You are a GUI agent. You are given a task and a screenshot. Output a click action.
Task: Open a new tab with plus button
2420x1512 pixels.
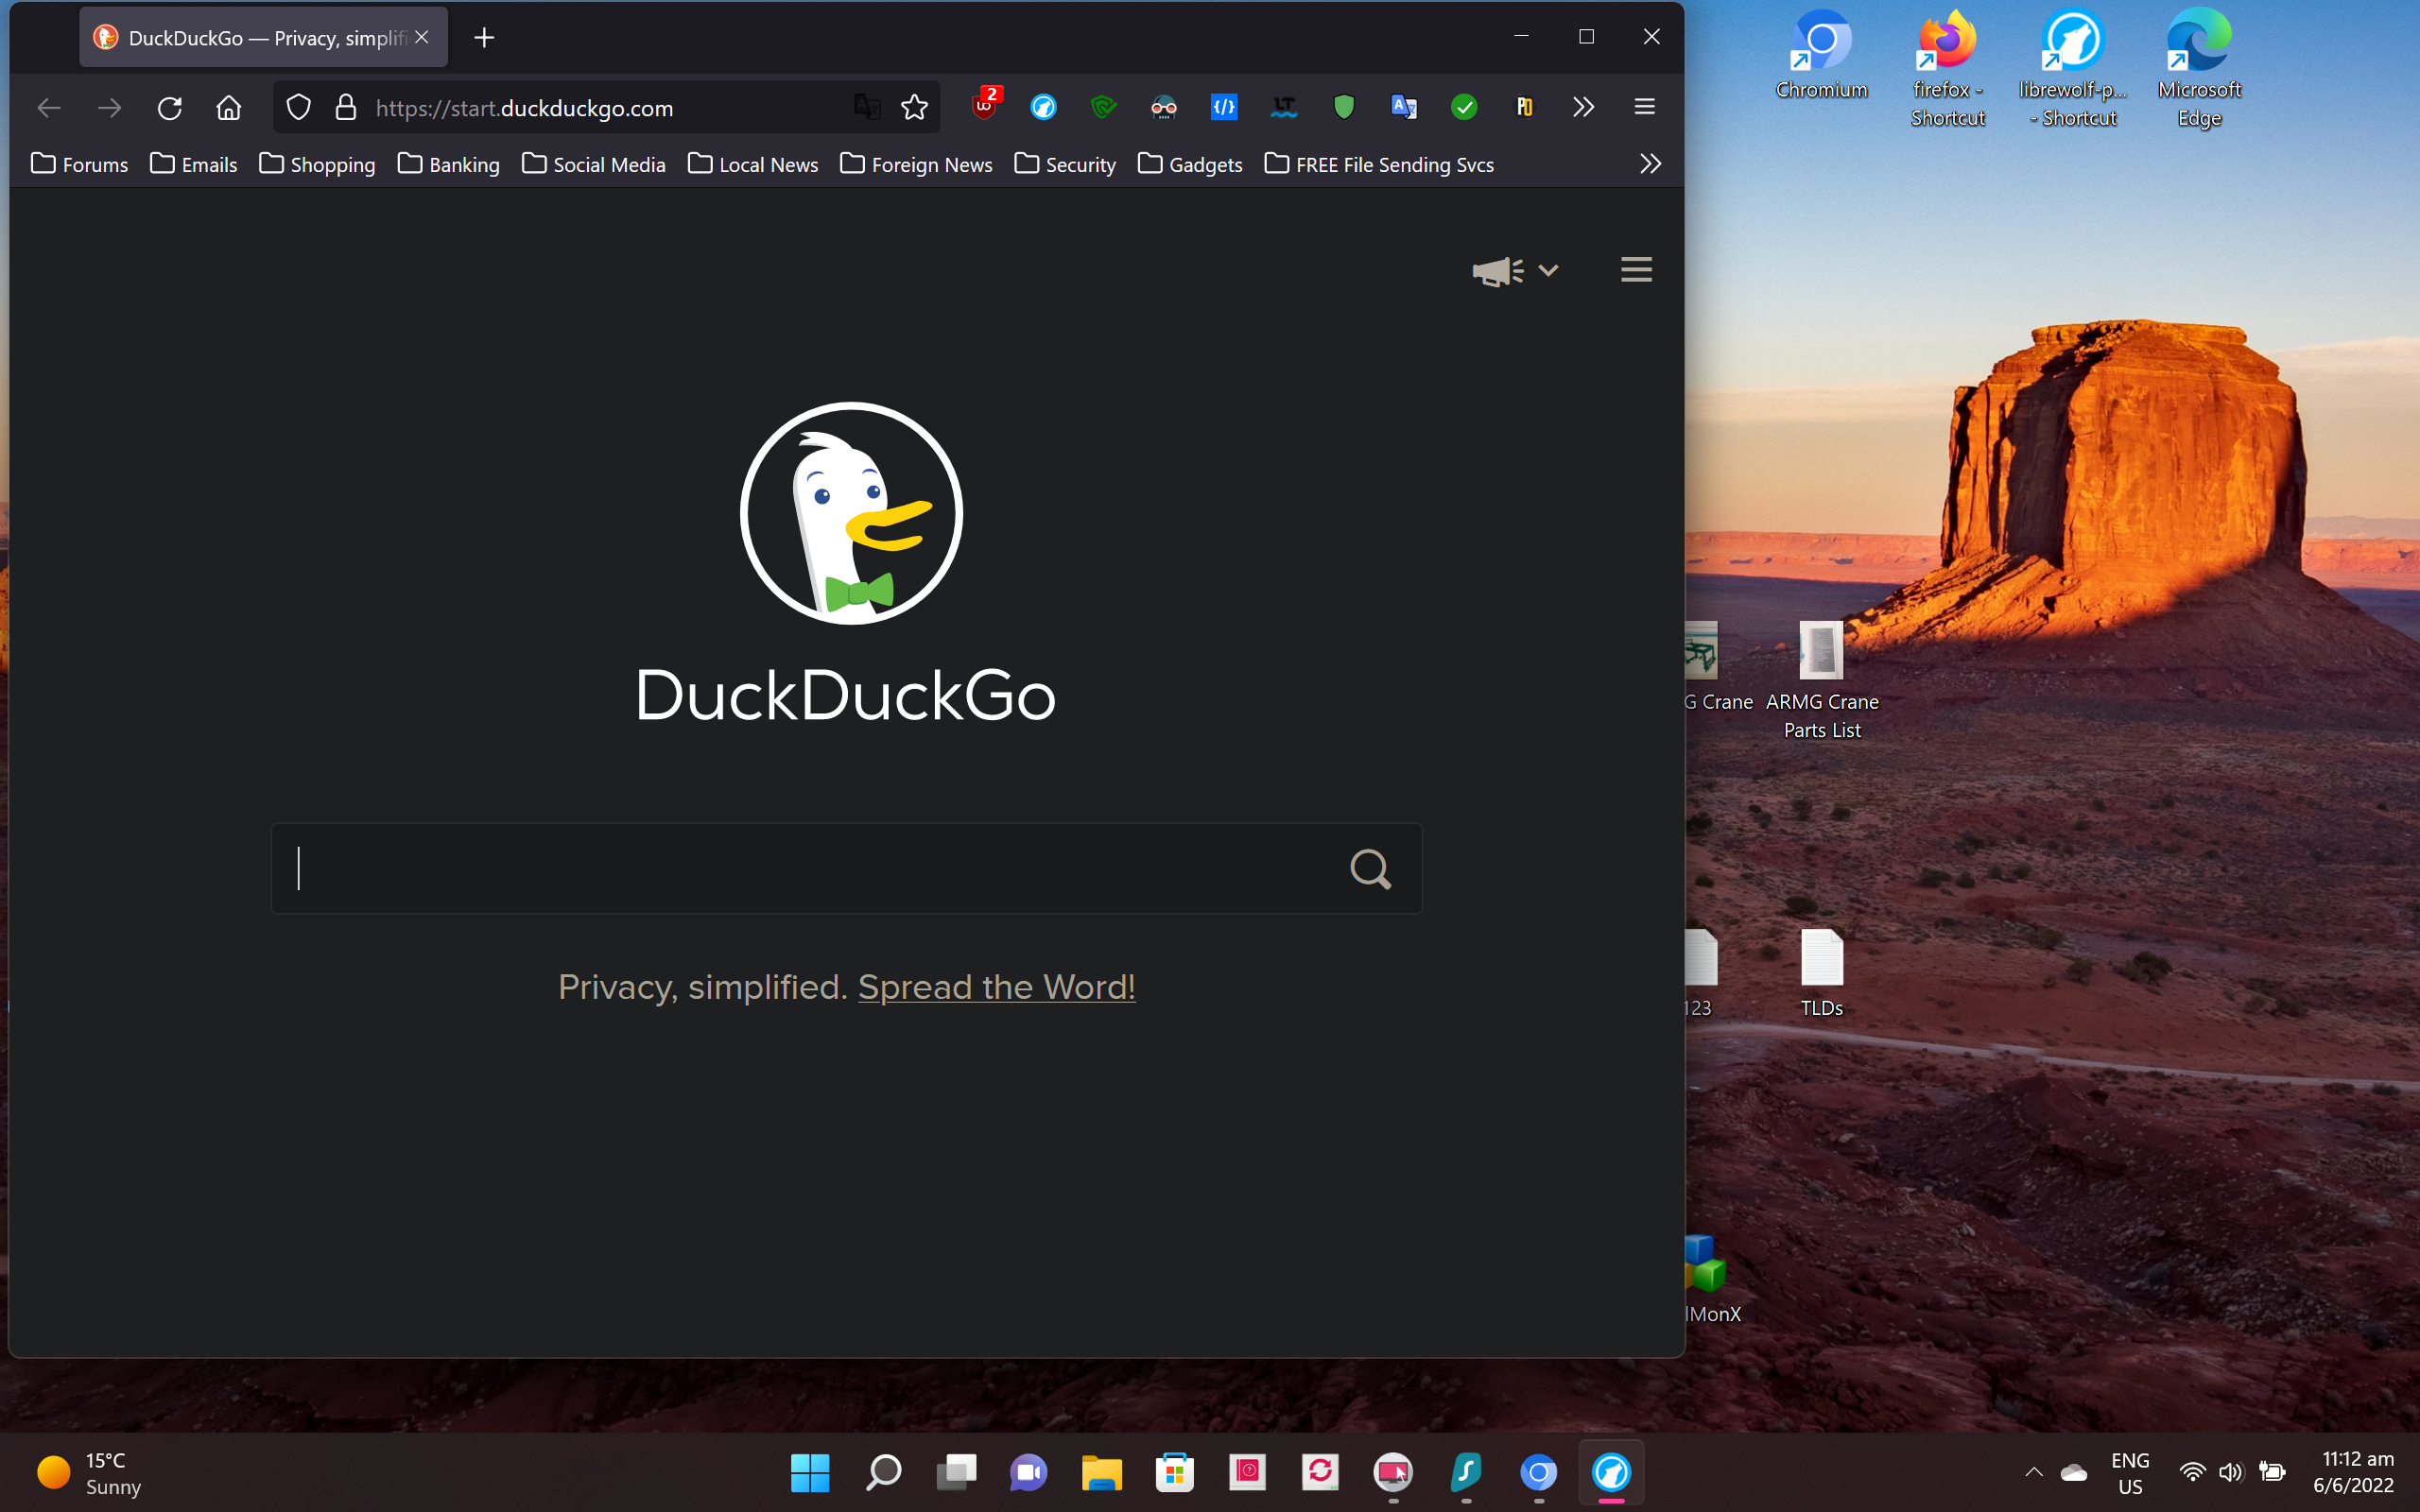(484, 38)
